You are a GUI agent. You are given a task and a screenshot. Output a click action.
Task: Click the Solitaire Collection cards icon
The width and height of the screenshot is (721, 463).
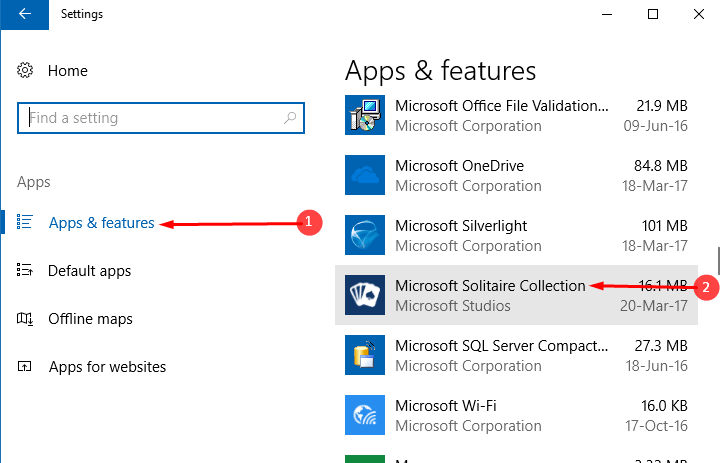pyautogui.click(x=364, y=296)
